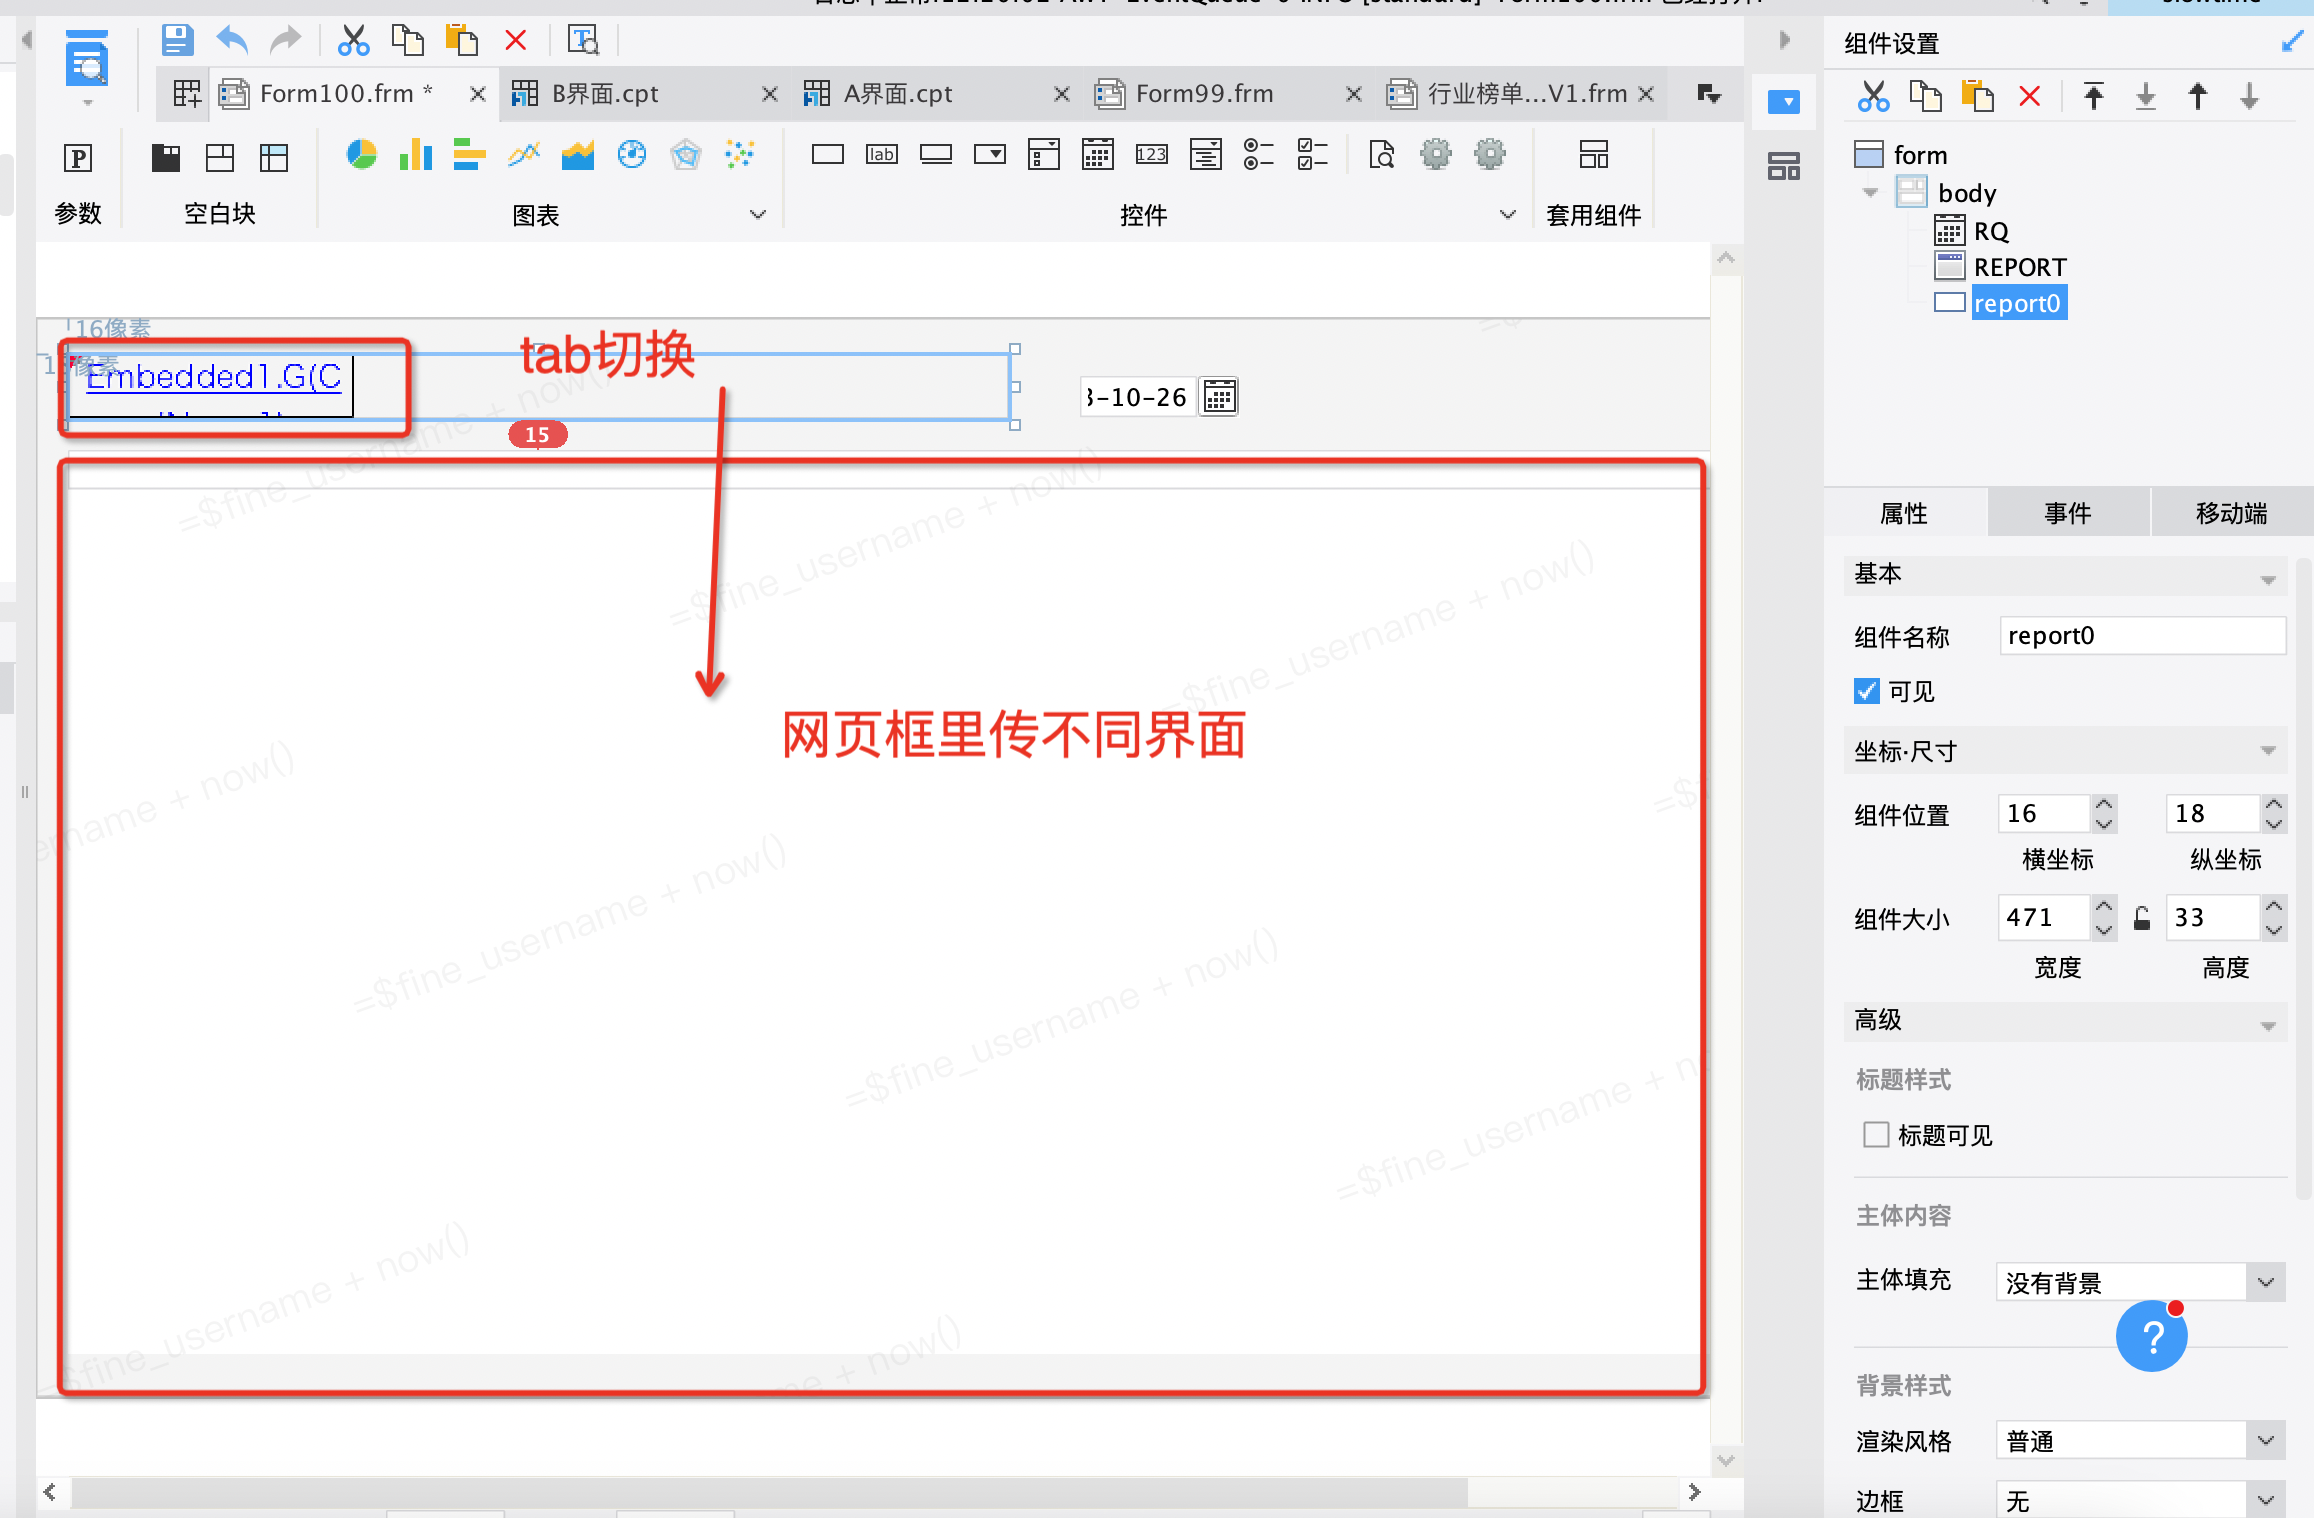
Task: Select the report0 node in the component tree
Action: coord(2018,303)
